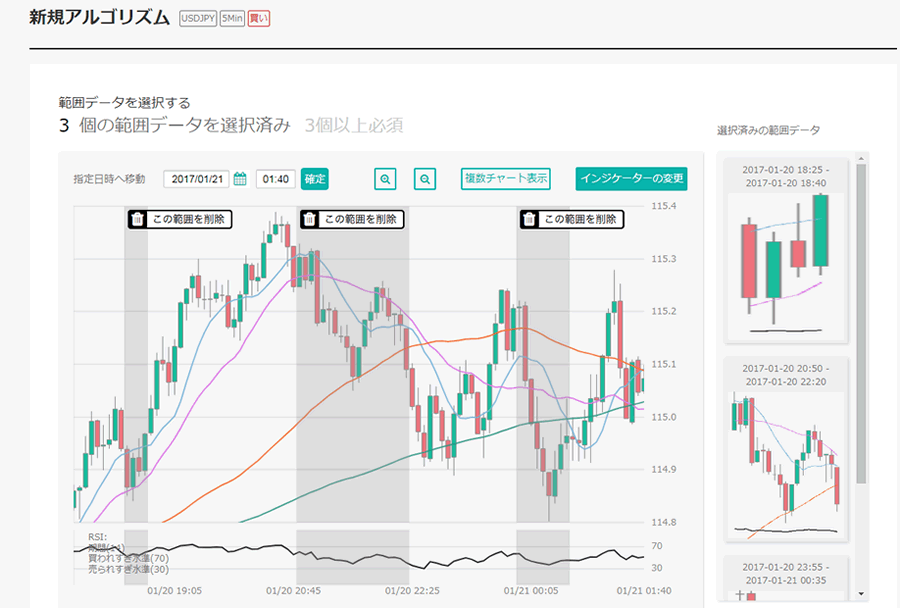Open 複数チャート表示 multiple chart view
Image resolution: width=900 pixels, height=608 pixels.
tap(506, 179)
